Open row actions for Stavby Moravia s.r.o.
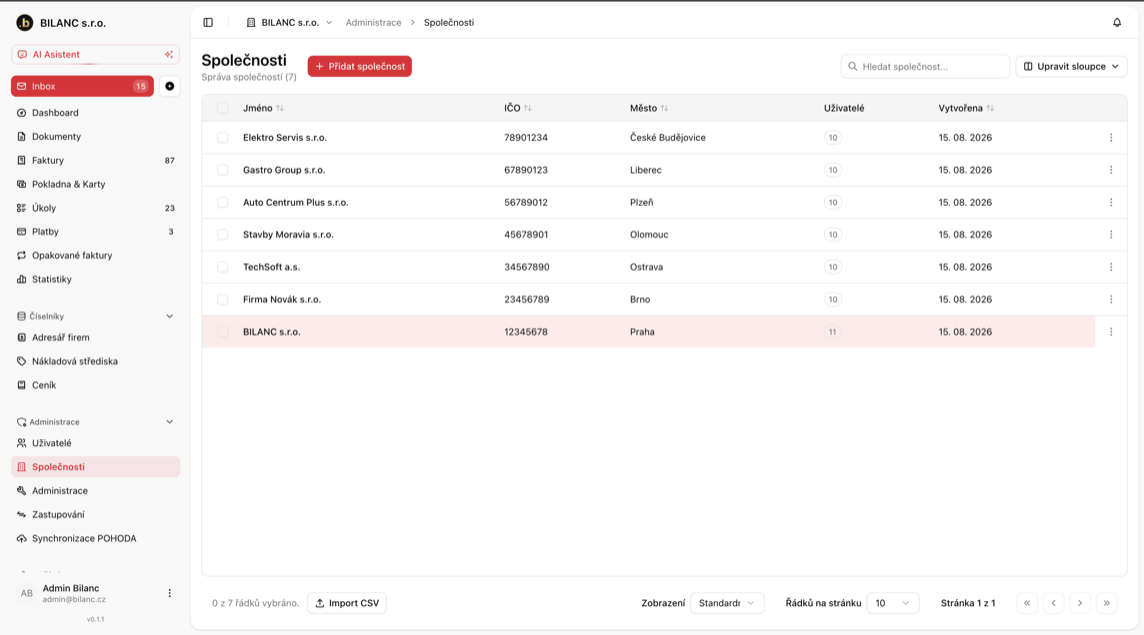 1111,234
